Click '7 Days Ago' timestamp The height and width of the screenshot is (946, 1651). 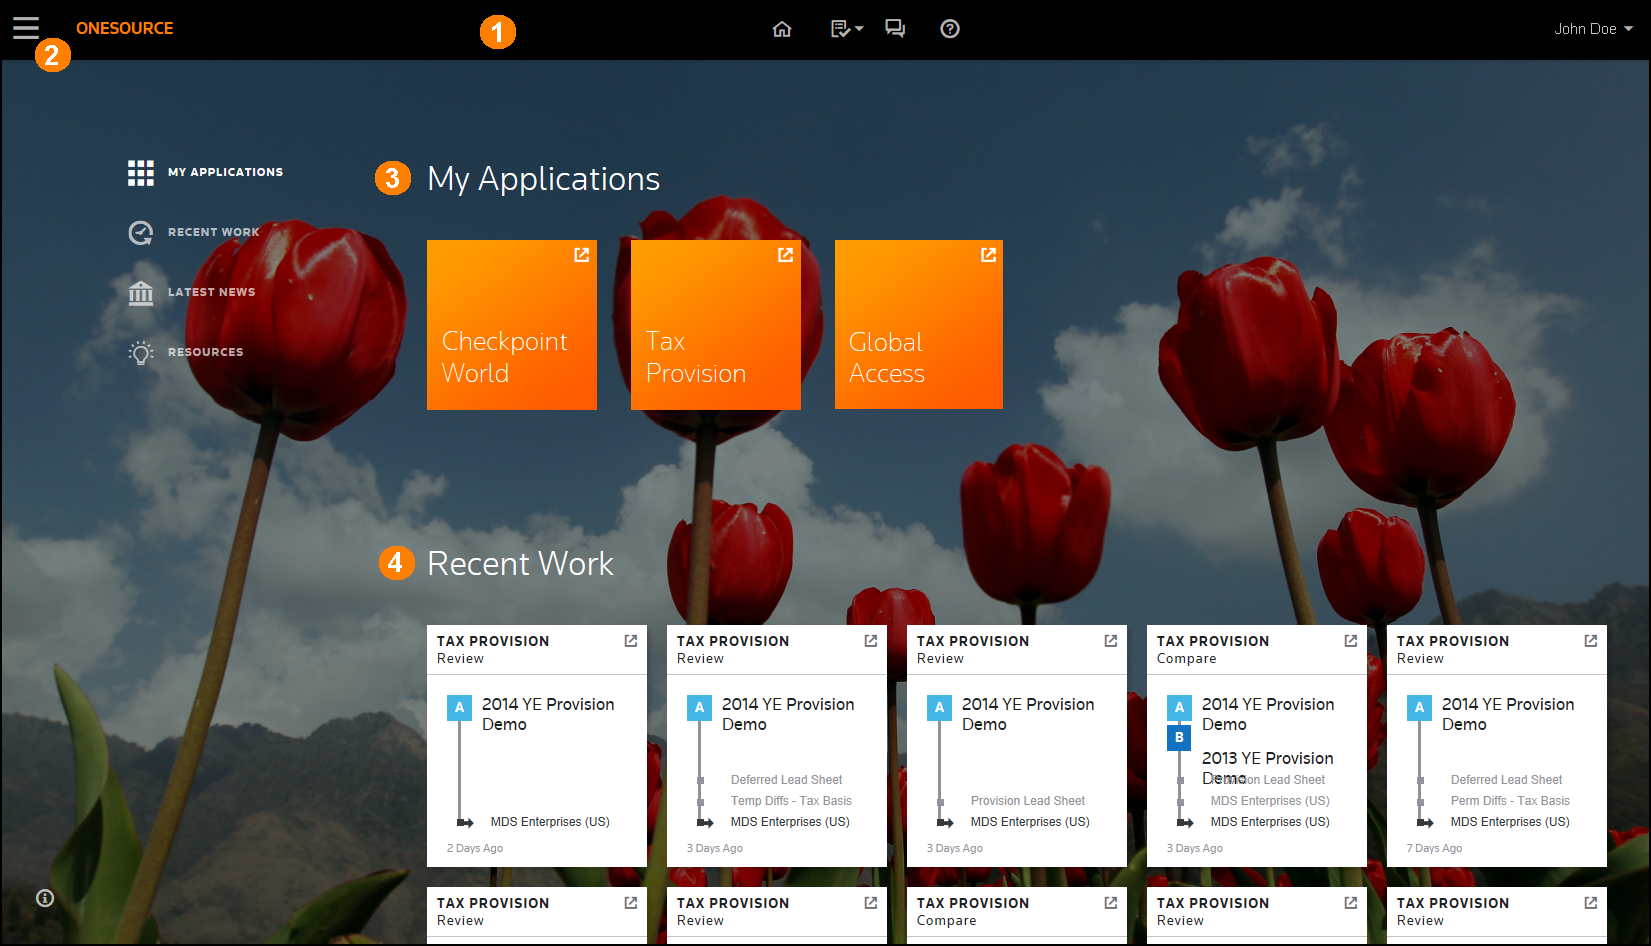coord(1434,848)
